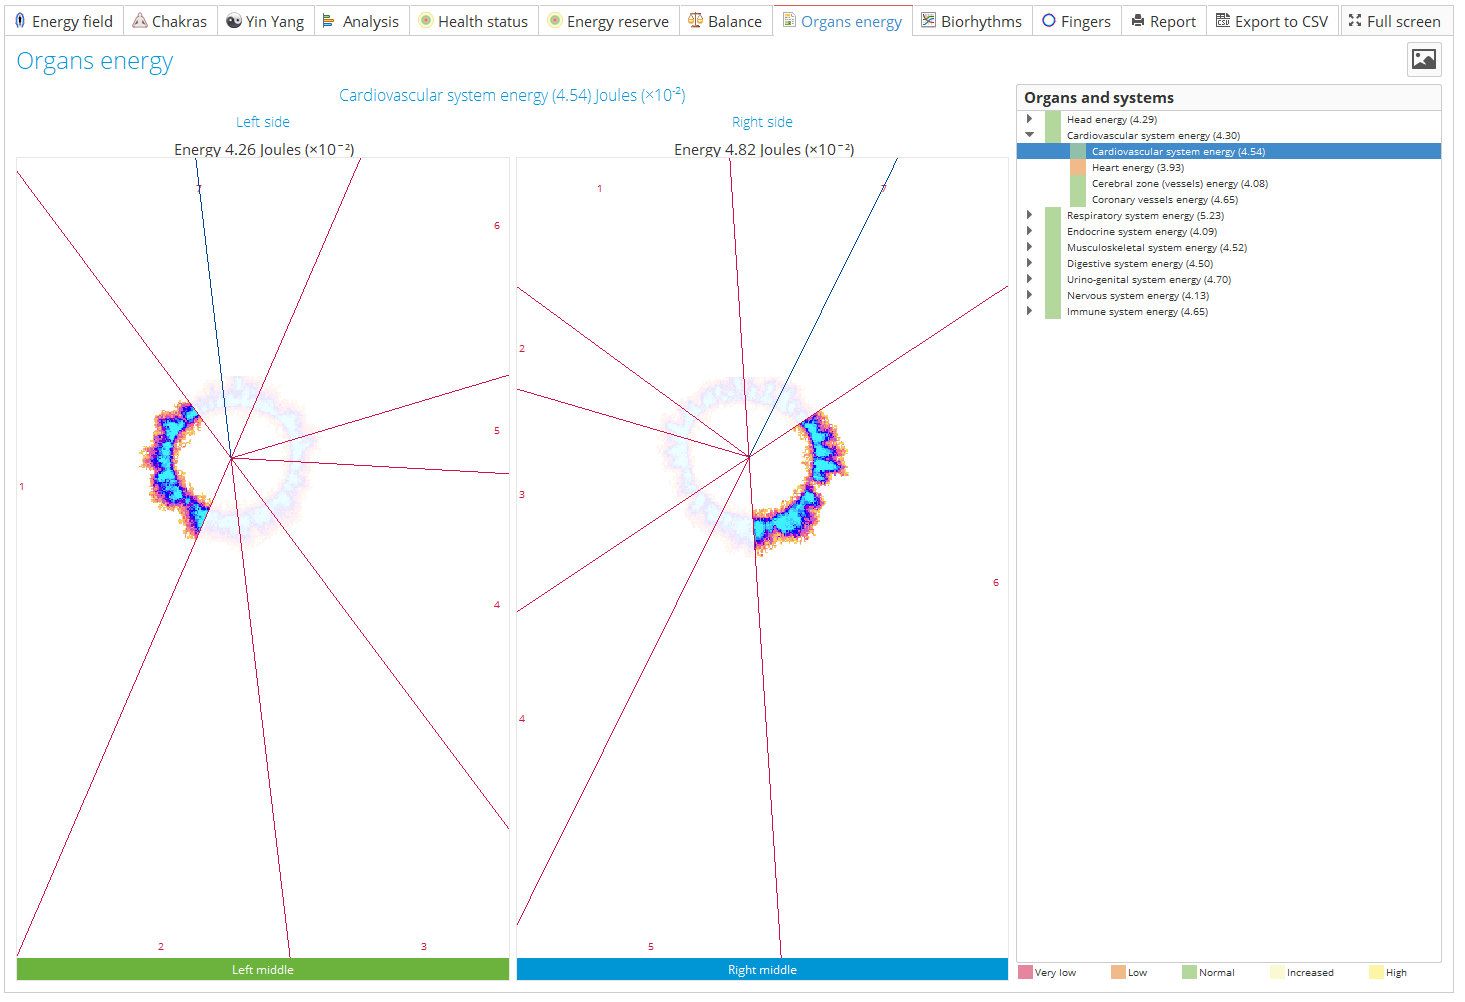
Task: Click the Very low pink legend swatch
Action: 1025,971
